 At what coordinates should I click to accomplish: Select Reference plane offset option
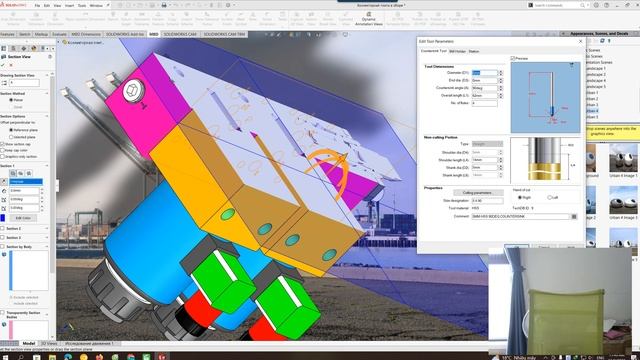[11, 130]
